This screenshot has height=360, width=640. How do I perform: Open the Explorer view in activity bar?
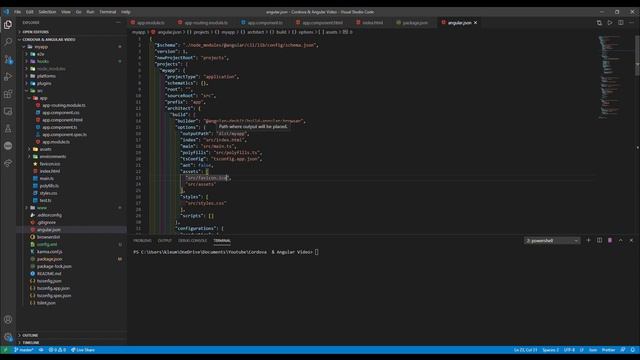pos(8,25)
